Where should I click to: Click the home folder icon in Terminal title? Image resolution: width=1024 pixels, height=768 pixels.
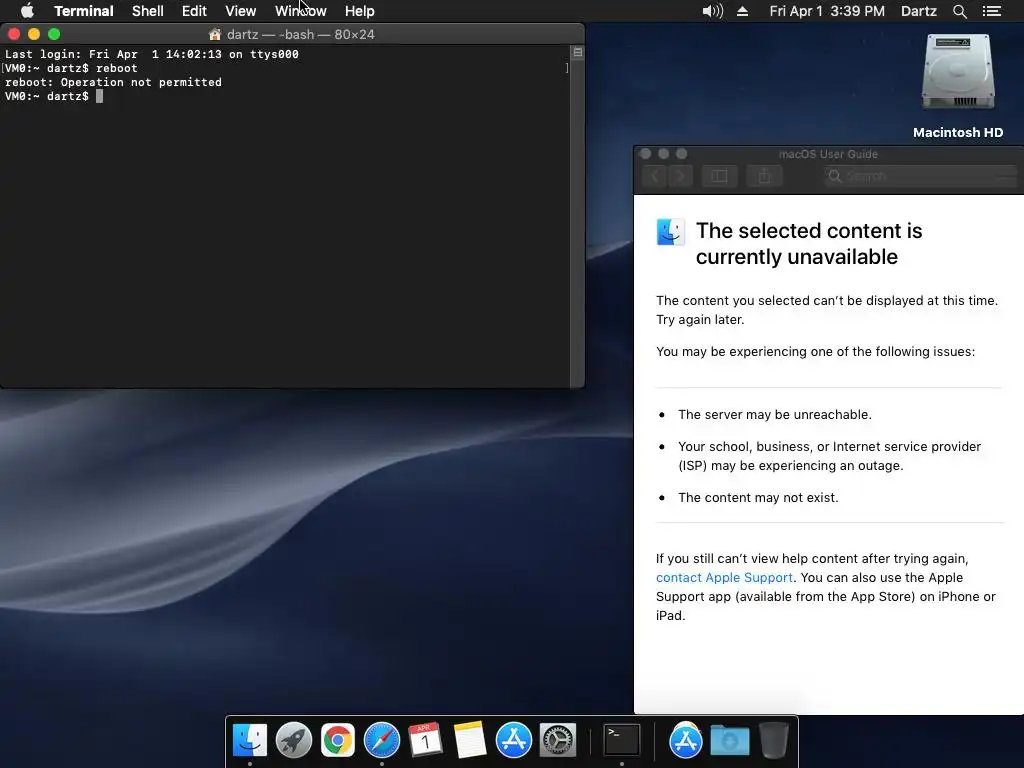pyautogui.click(x=214, y=35)
